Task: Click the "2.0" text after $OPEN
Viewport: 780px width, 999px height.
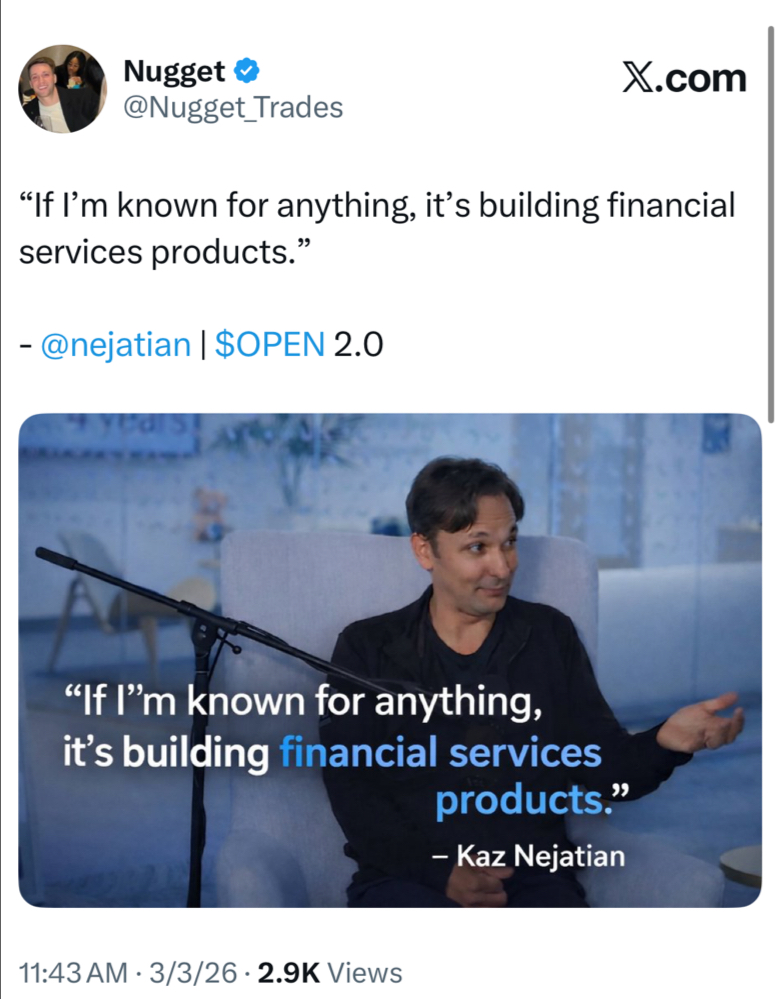Action: 358,345
